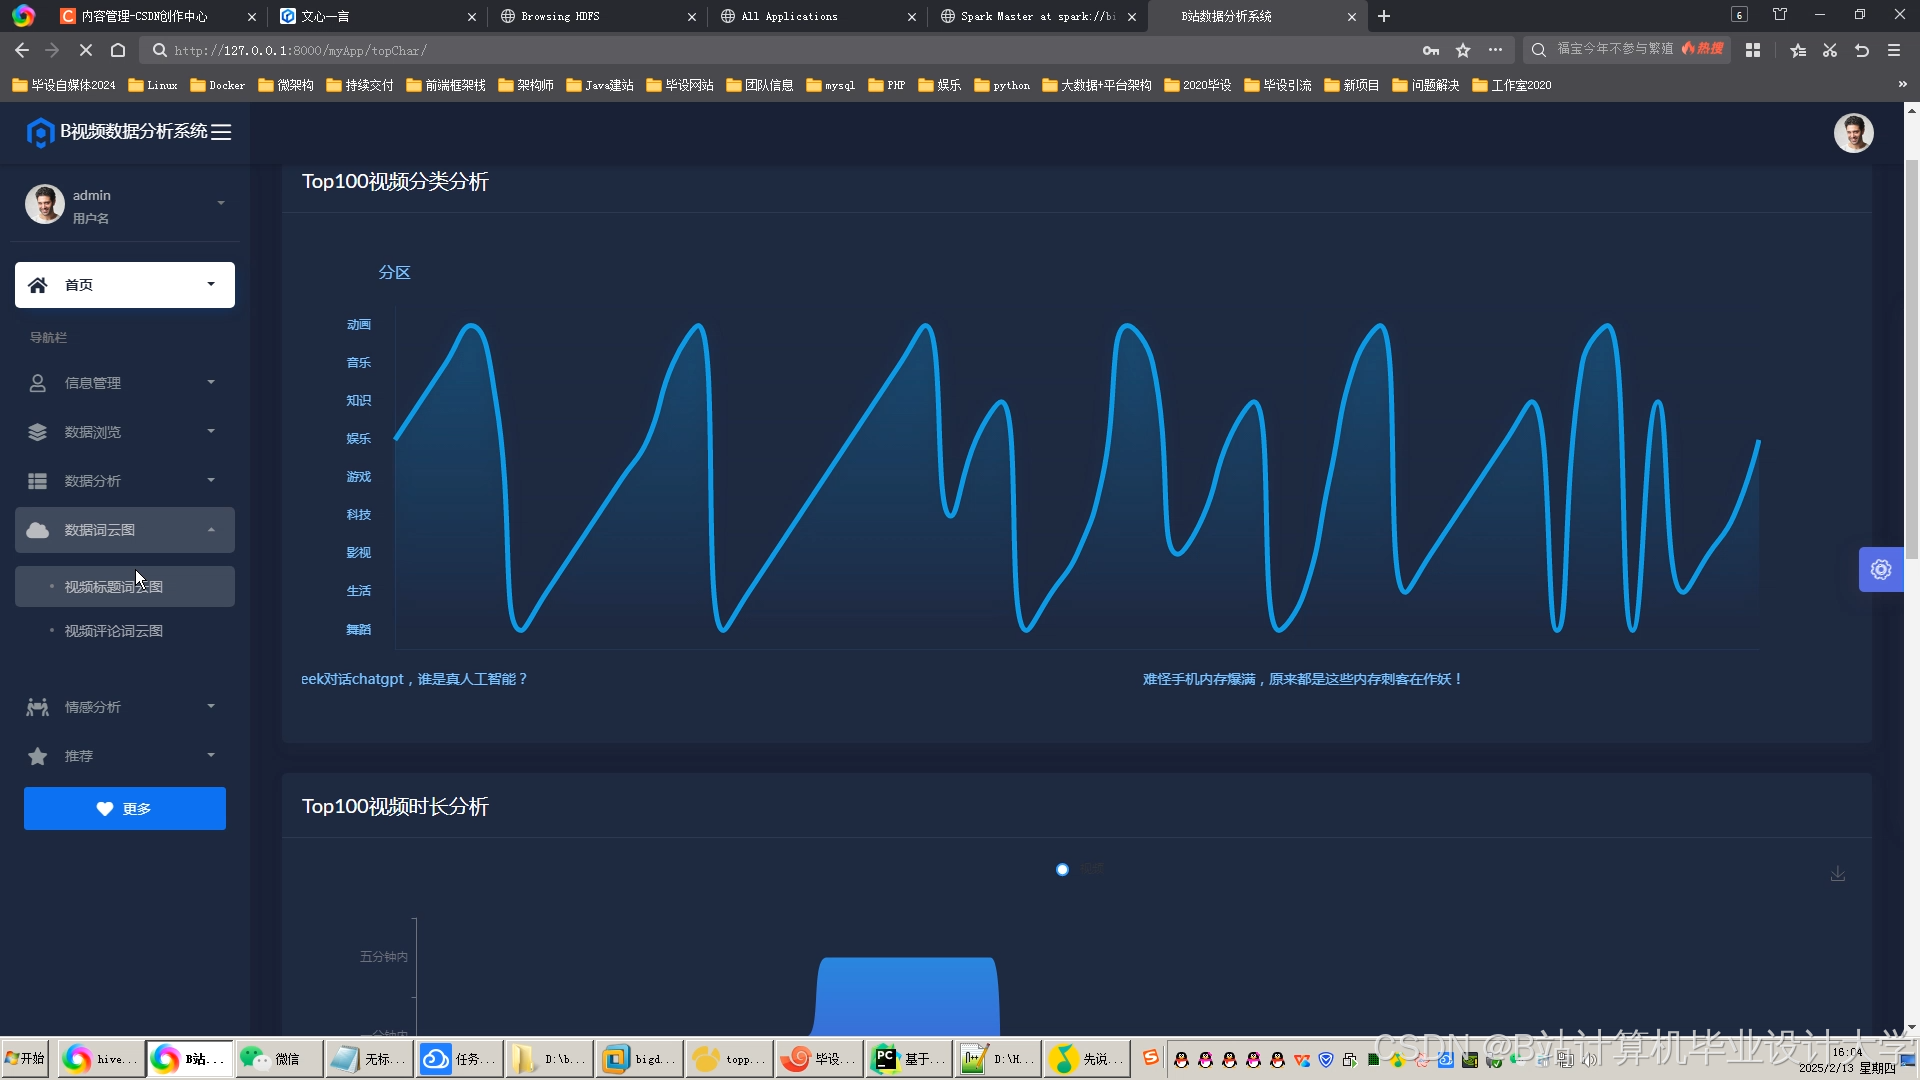1920x1080 pixels.
Task: Select 视频评论词云图 menu item
Action: [x=114, y=631]
